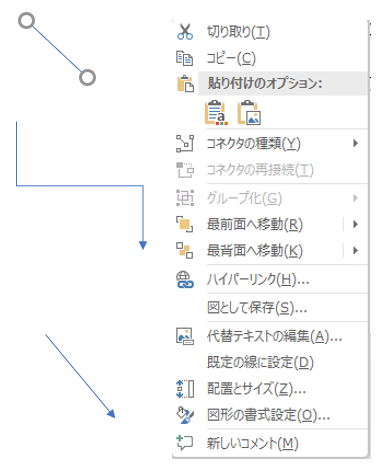The width and height of the screenshot is (382, 465).
Task: Click the bring to front icon
Action: [x=185, y=224]
